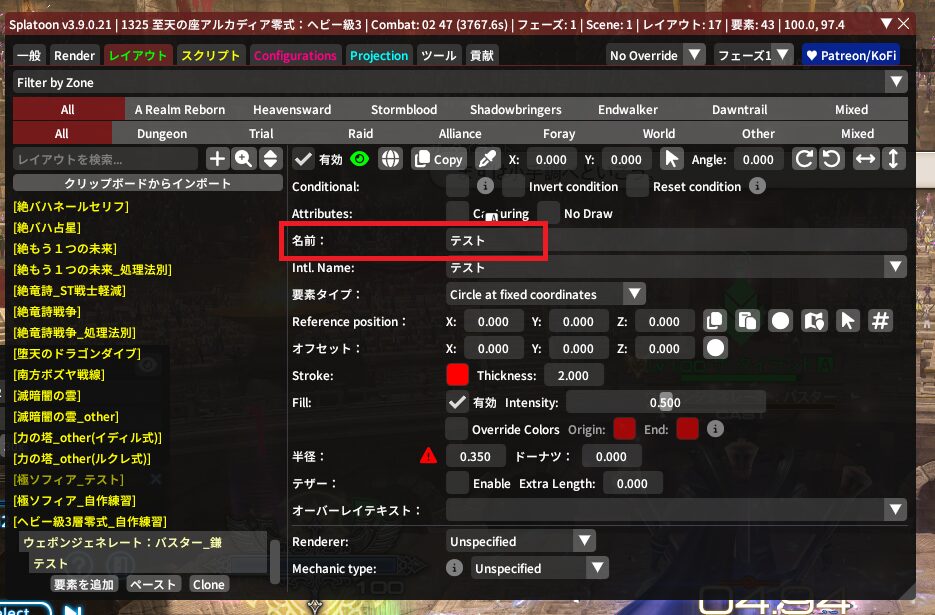Click the plus icon to add a layout
This screenshot has height=615, width=935.
(x=217, y=159)
